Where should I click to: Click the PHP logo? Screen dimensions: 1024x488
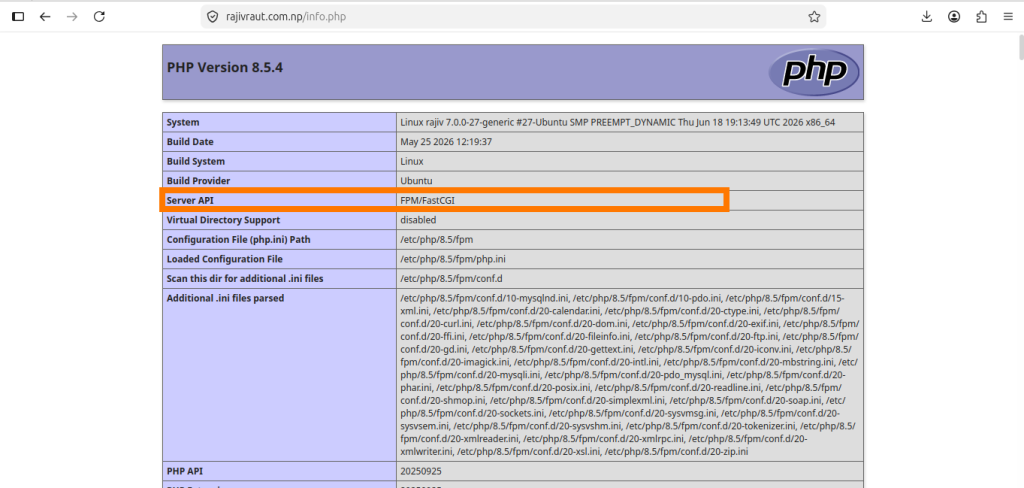pyautogui.click(x=814, y=71)
